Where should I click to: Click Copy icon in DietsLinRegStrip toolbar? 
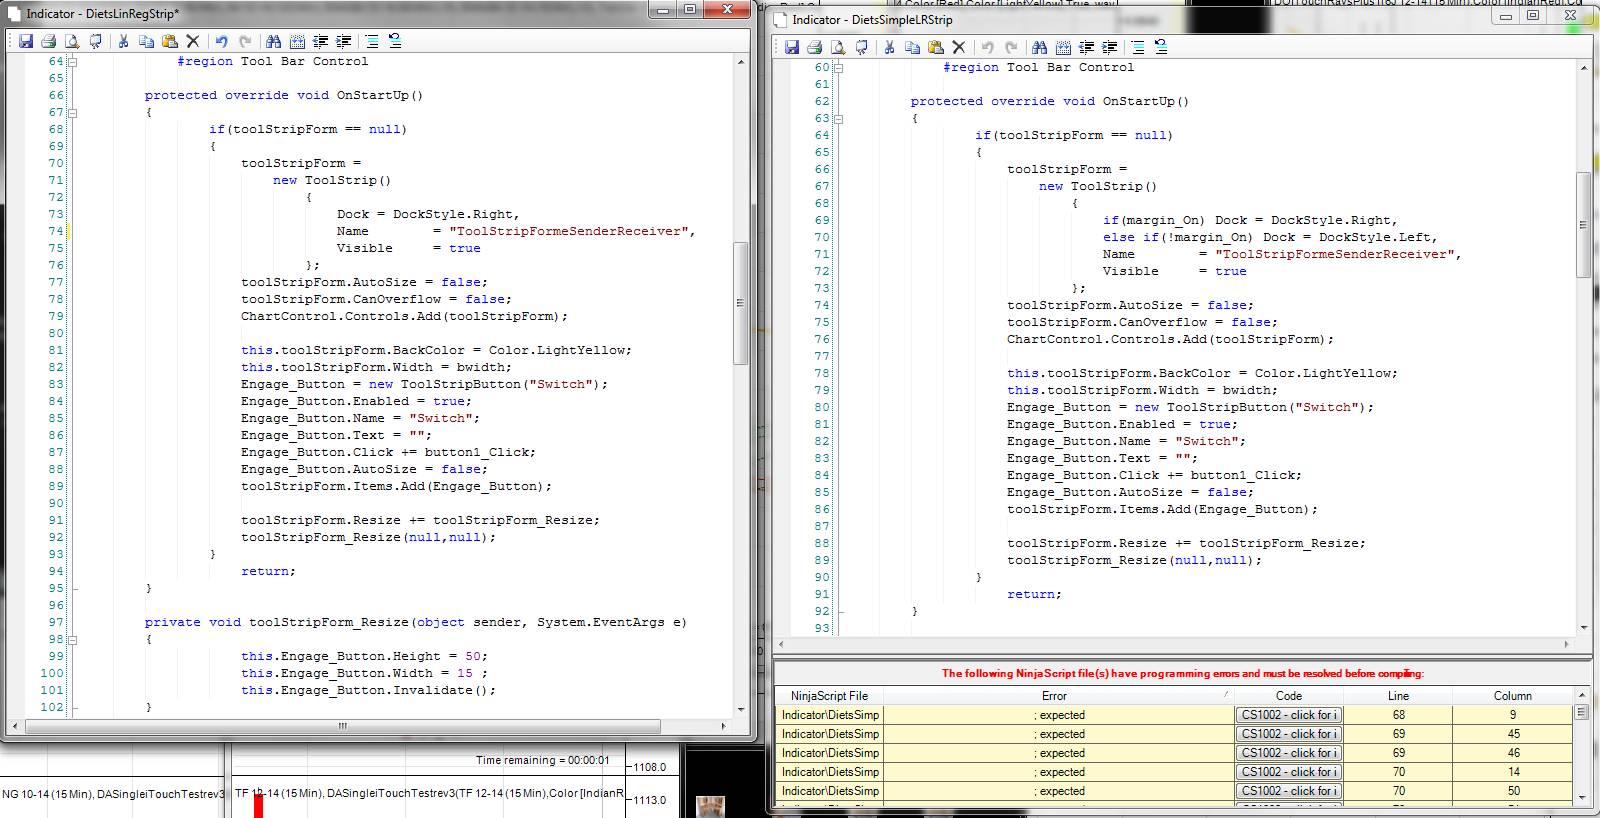pyautogui.click(x=146, y=41)
